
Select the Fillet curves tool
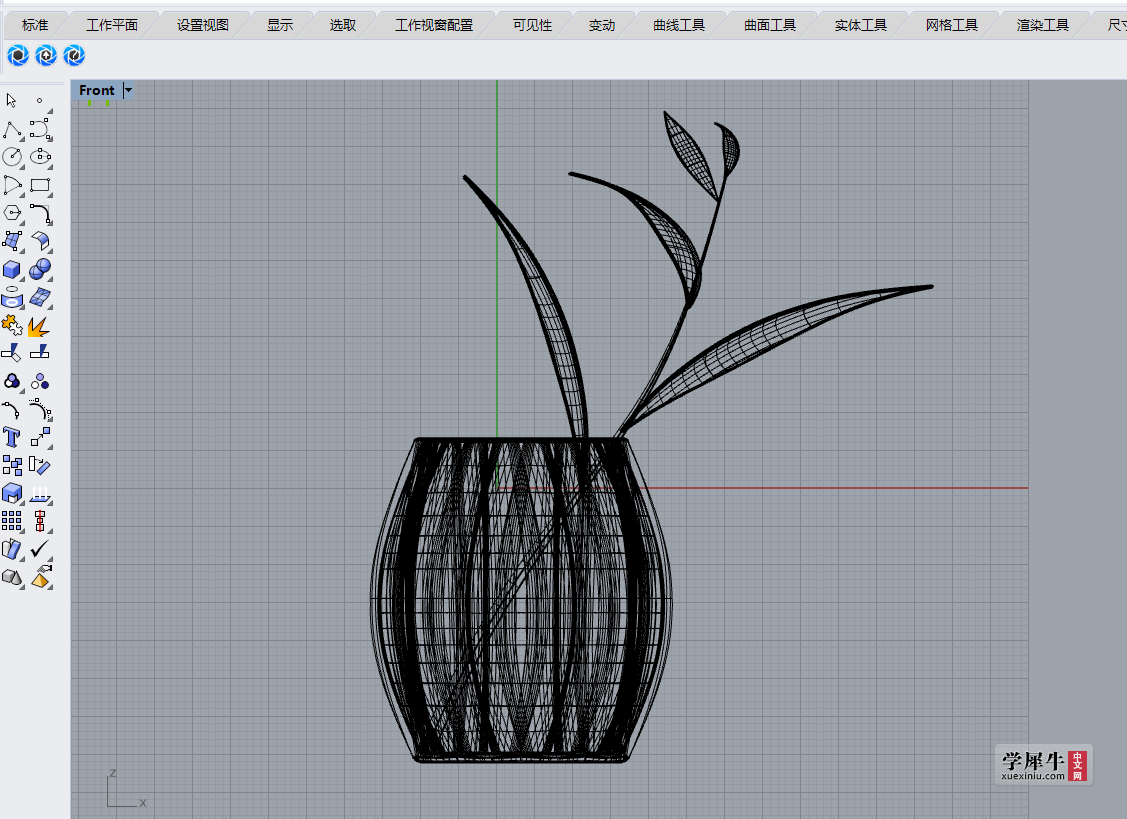40,214
